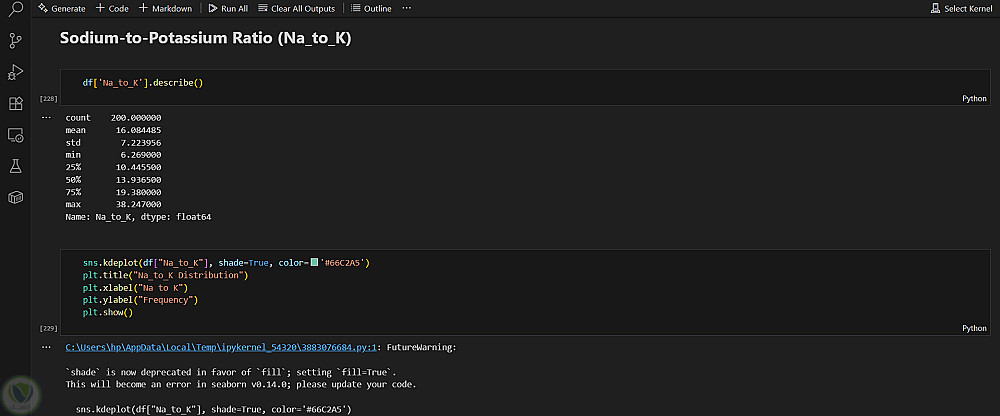
Task: Click Generate in the notebook toolbar
Action: pos(62,8)
